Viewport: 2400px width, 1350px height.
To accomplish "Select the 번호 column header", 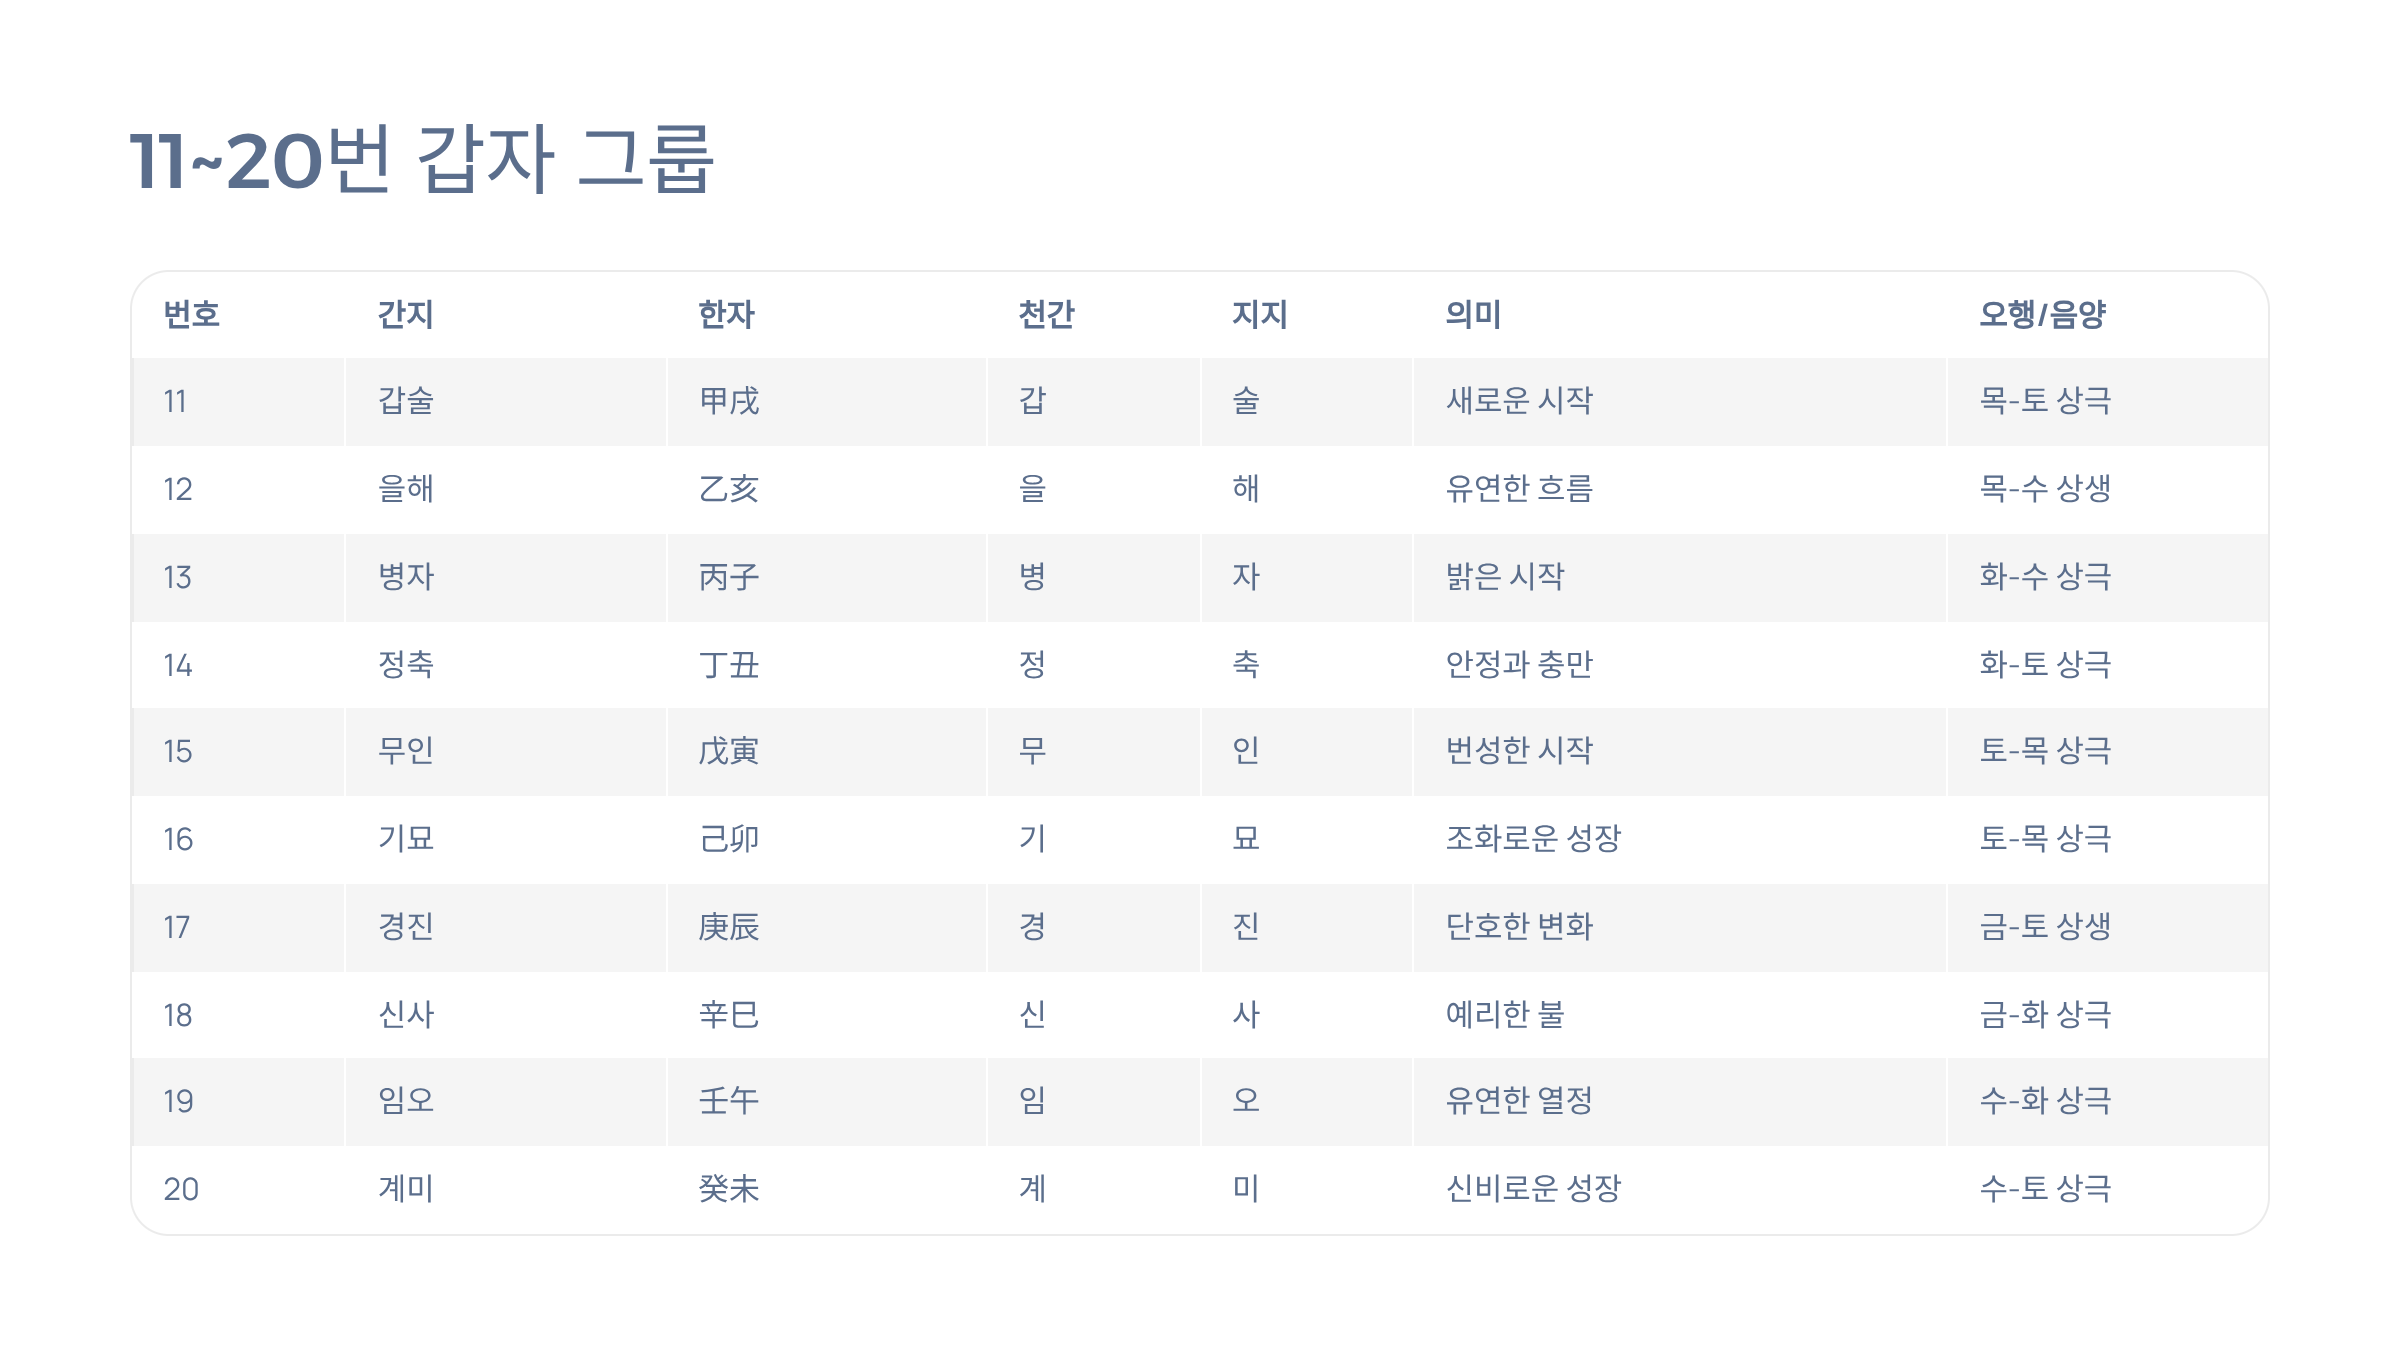I will point(191,314).
